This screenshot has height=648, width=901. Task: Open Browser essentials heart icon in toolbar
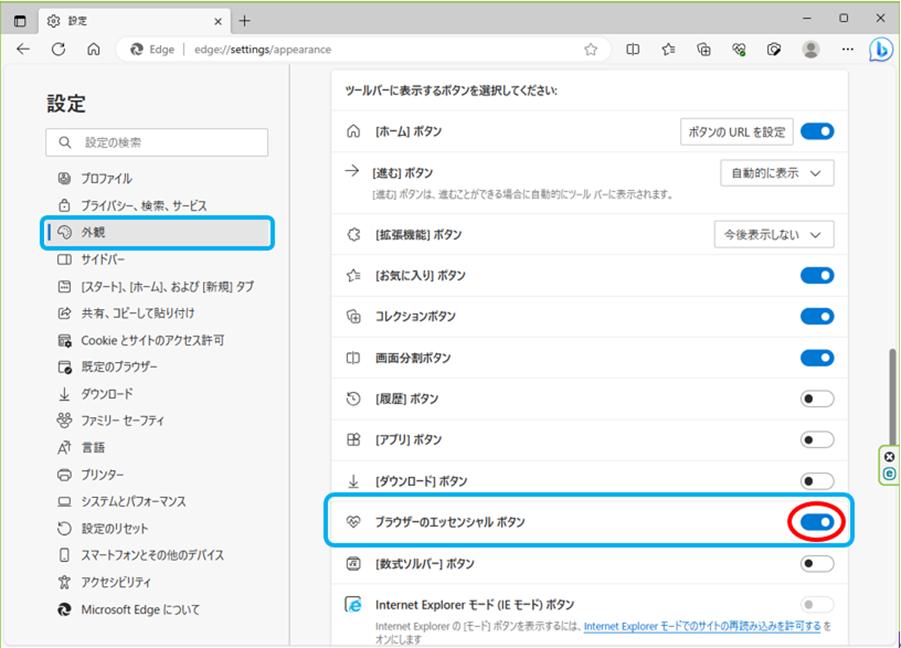740,49
